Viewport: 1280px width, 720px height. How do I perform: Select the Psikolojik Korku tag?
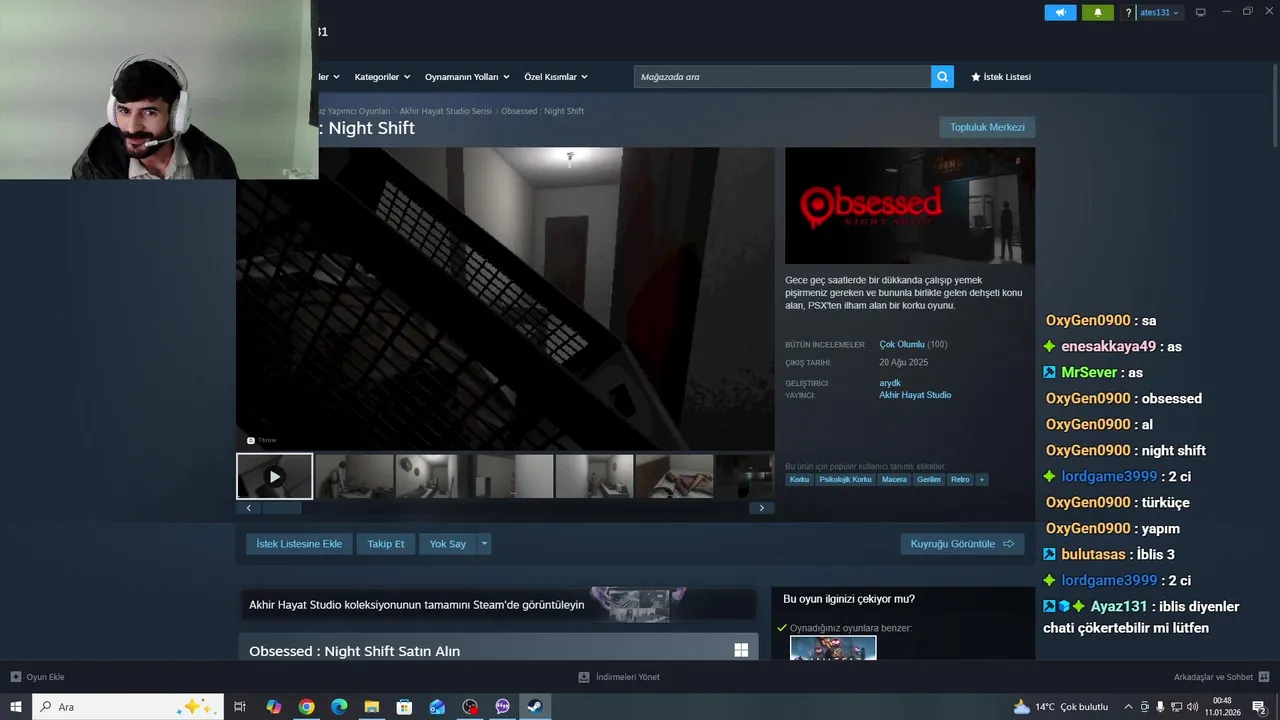coord(846,480)
